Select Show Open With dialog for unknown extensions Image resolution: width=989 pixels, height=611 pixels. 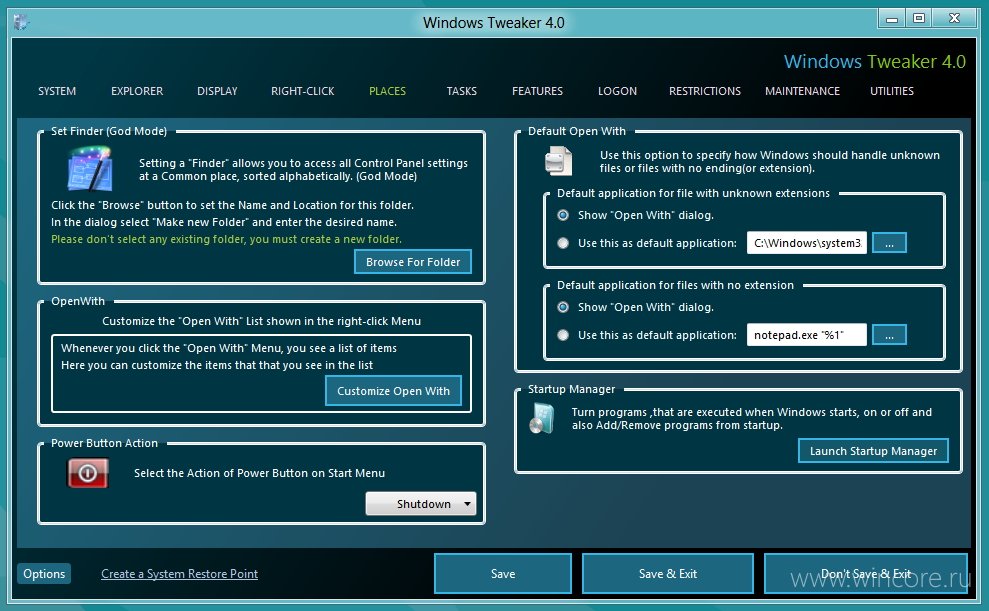563,215
